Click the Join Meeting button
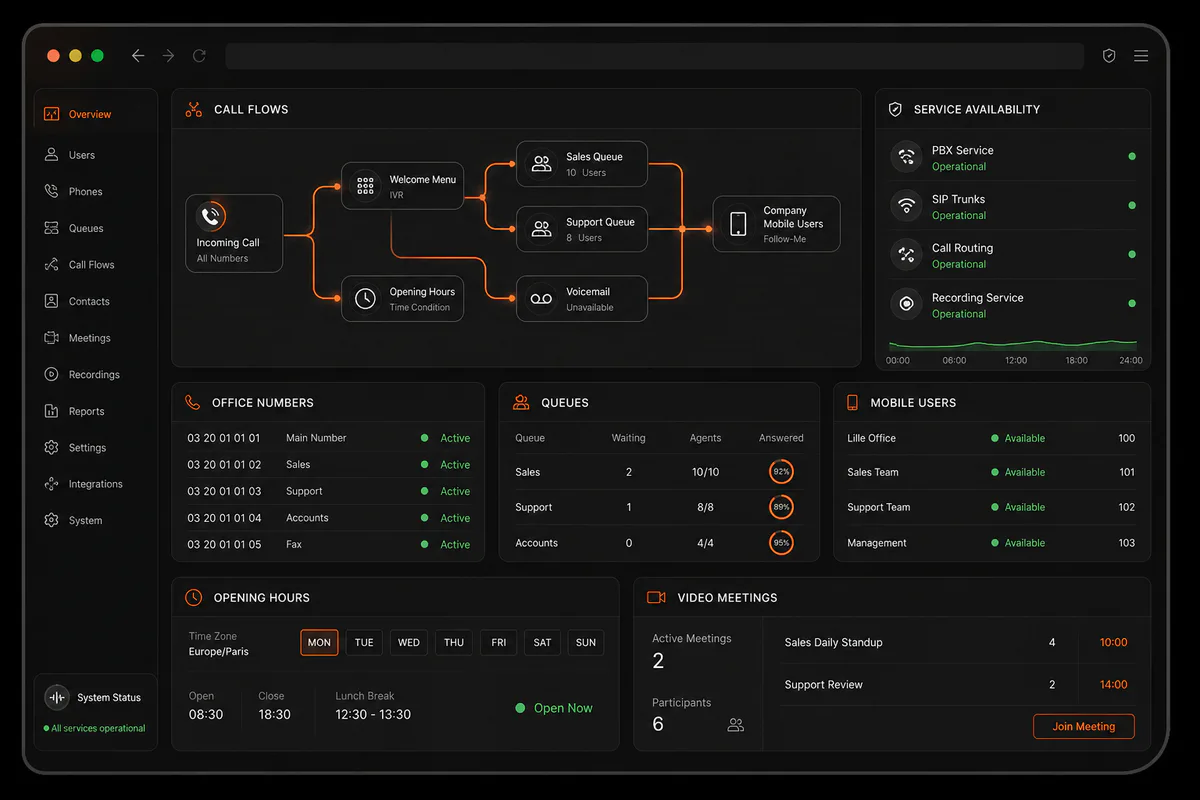Viewport: 1200px width, 800px height. (x=1083, y=726)
